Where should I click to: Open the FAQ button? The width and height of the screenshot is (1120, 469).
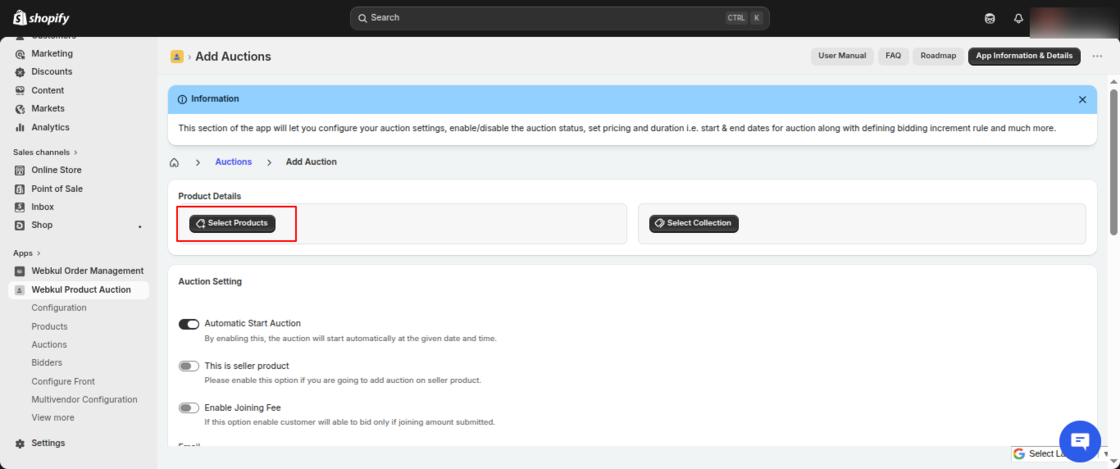click(x=894, y=56)
